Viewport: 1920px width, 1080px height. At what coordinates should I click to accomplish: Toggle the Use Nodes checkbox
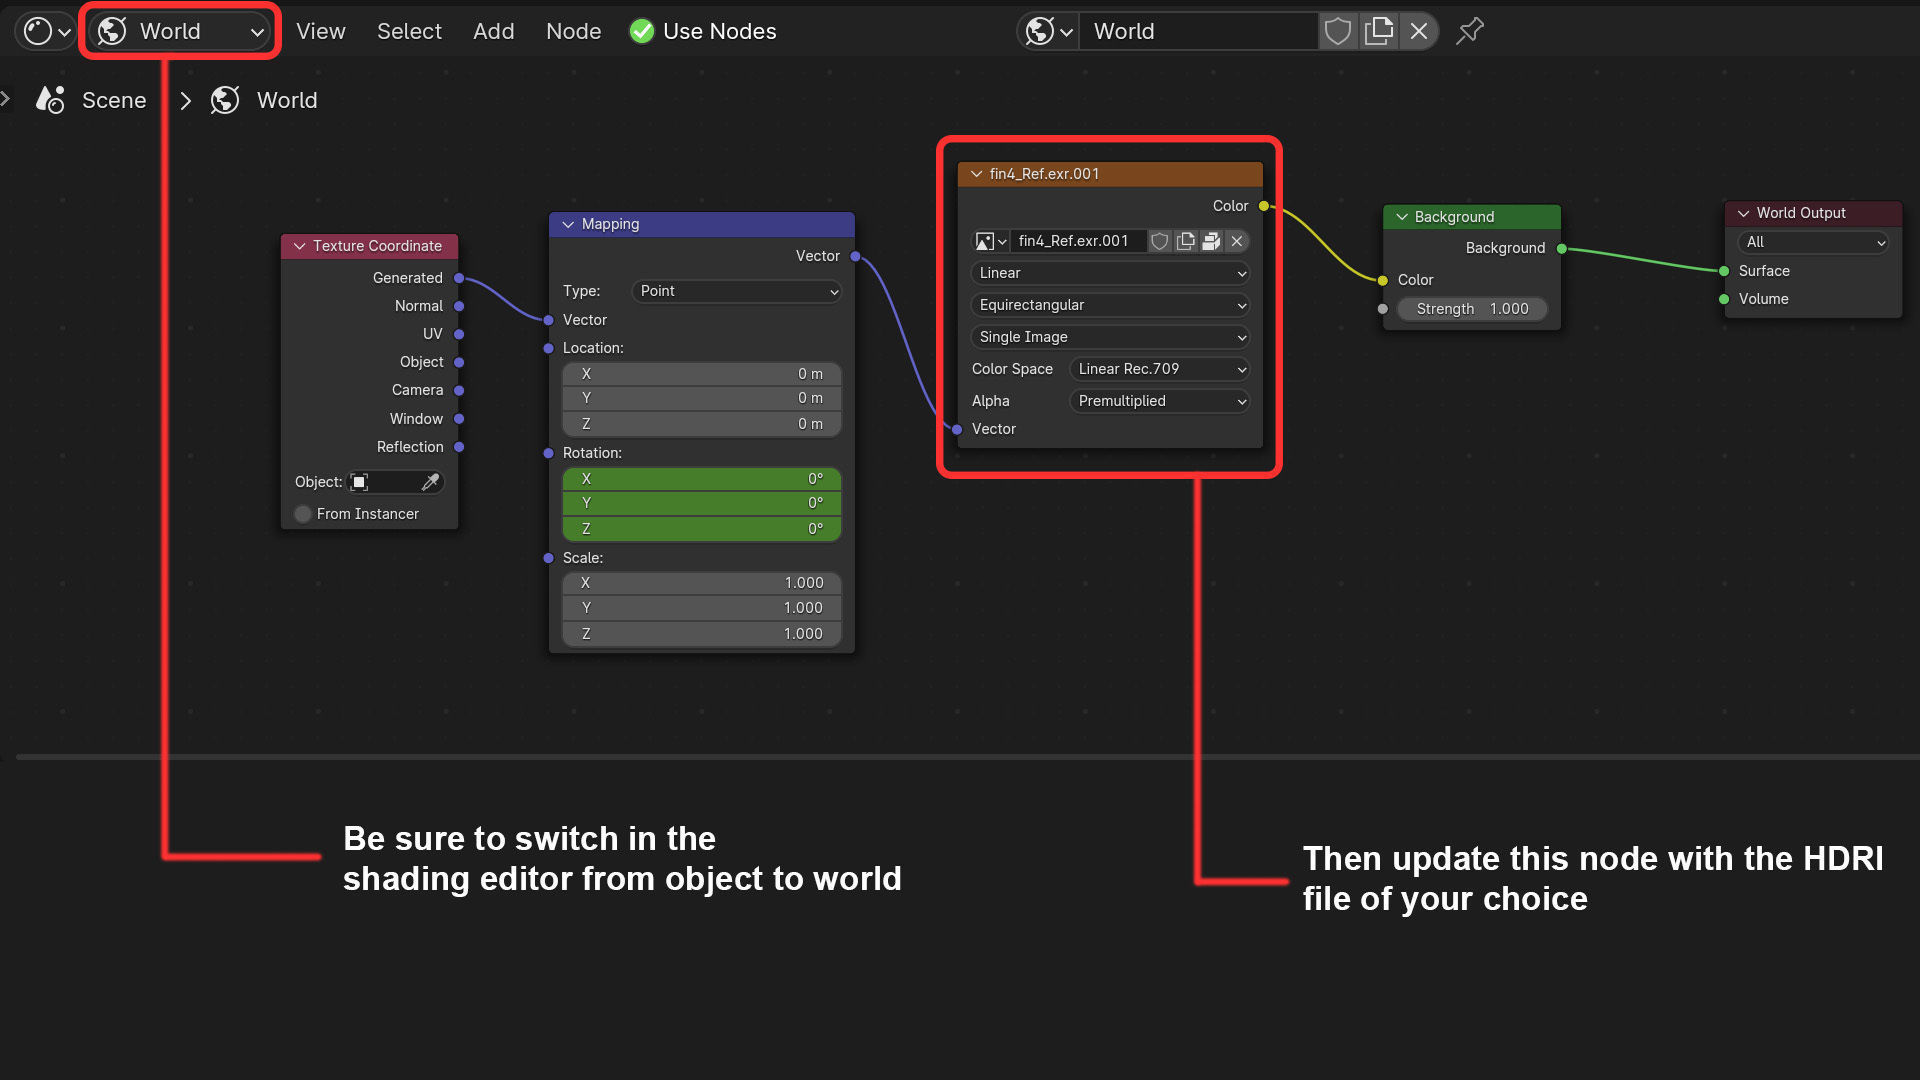tap(642, 31)
